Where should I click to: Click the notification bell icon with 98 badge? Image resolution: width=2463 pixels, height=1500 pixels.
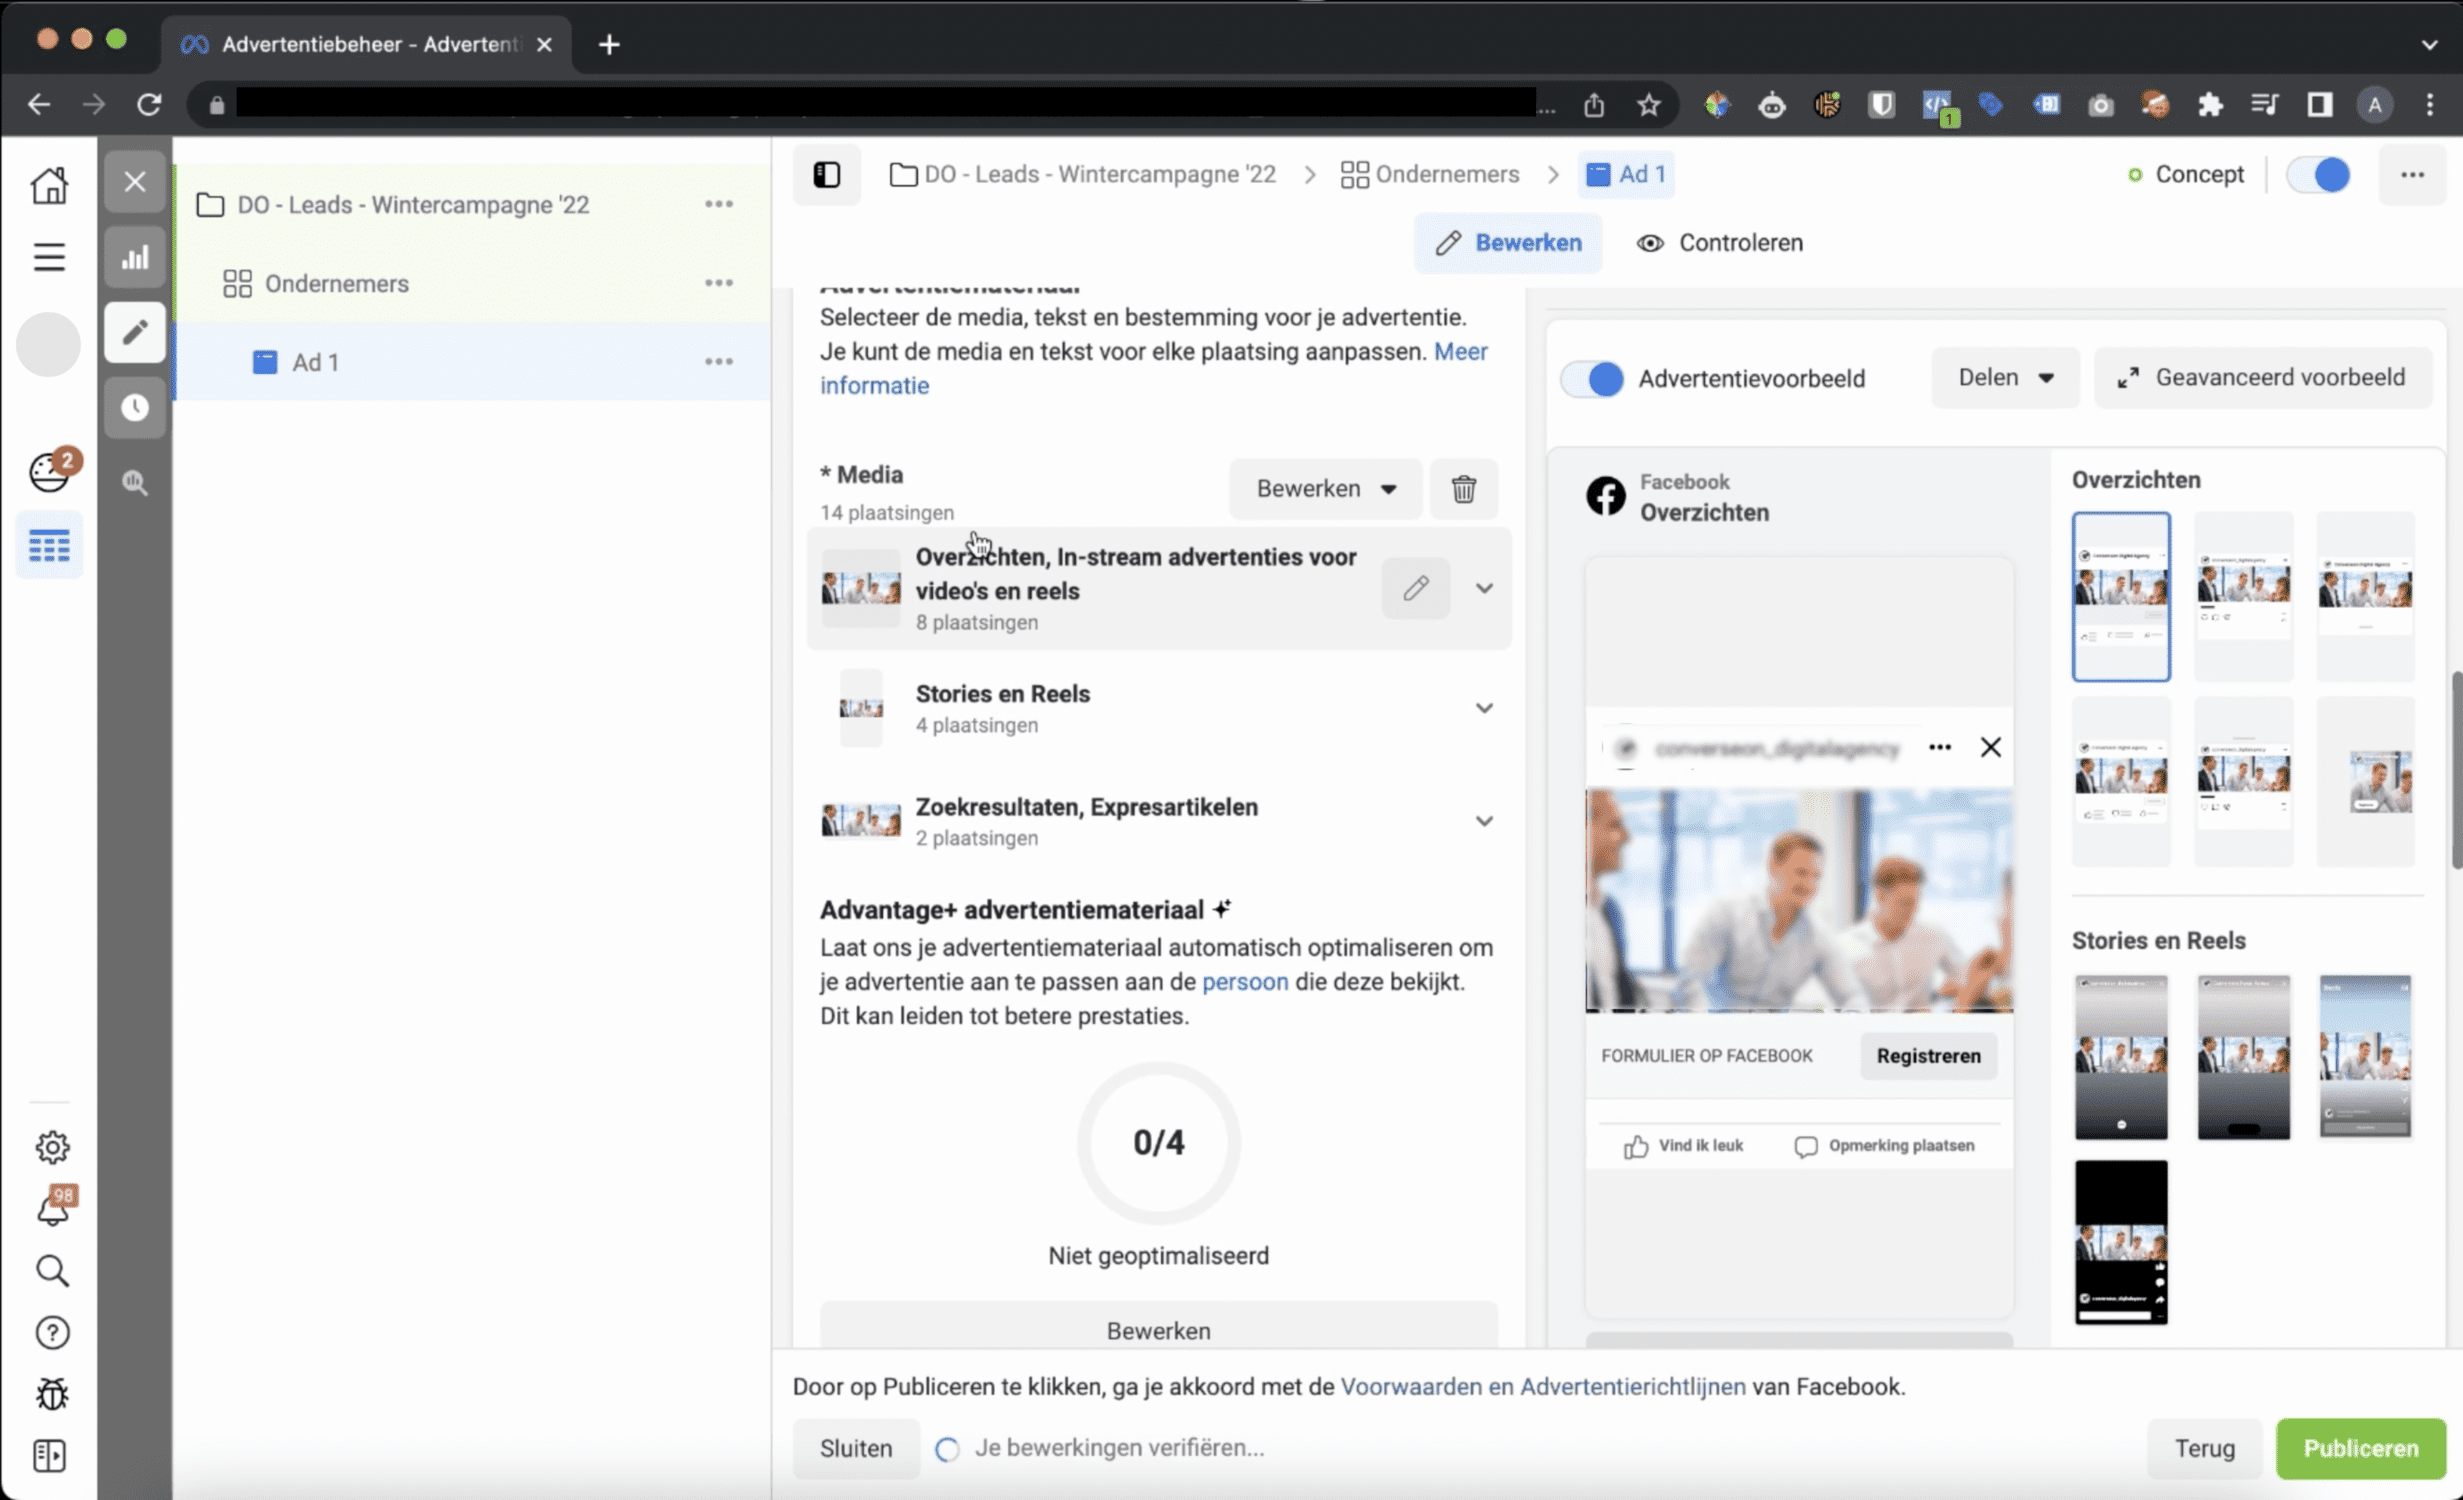(51, 1208)
